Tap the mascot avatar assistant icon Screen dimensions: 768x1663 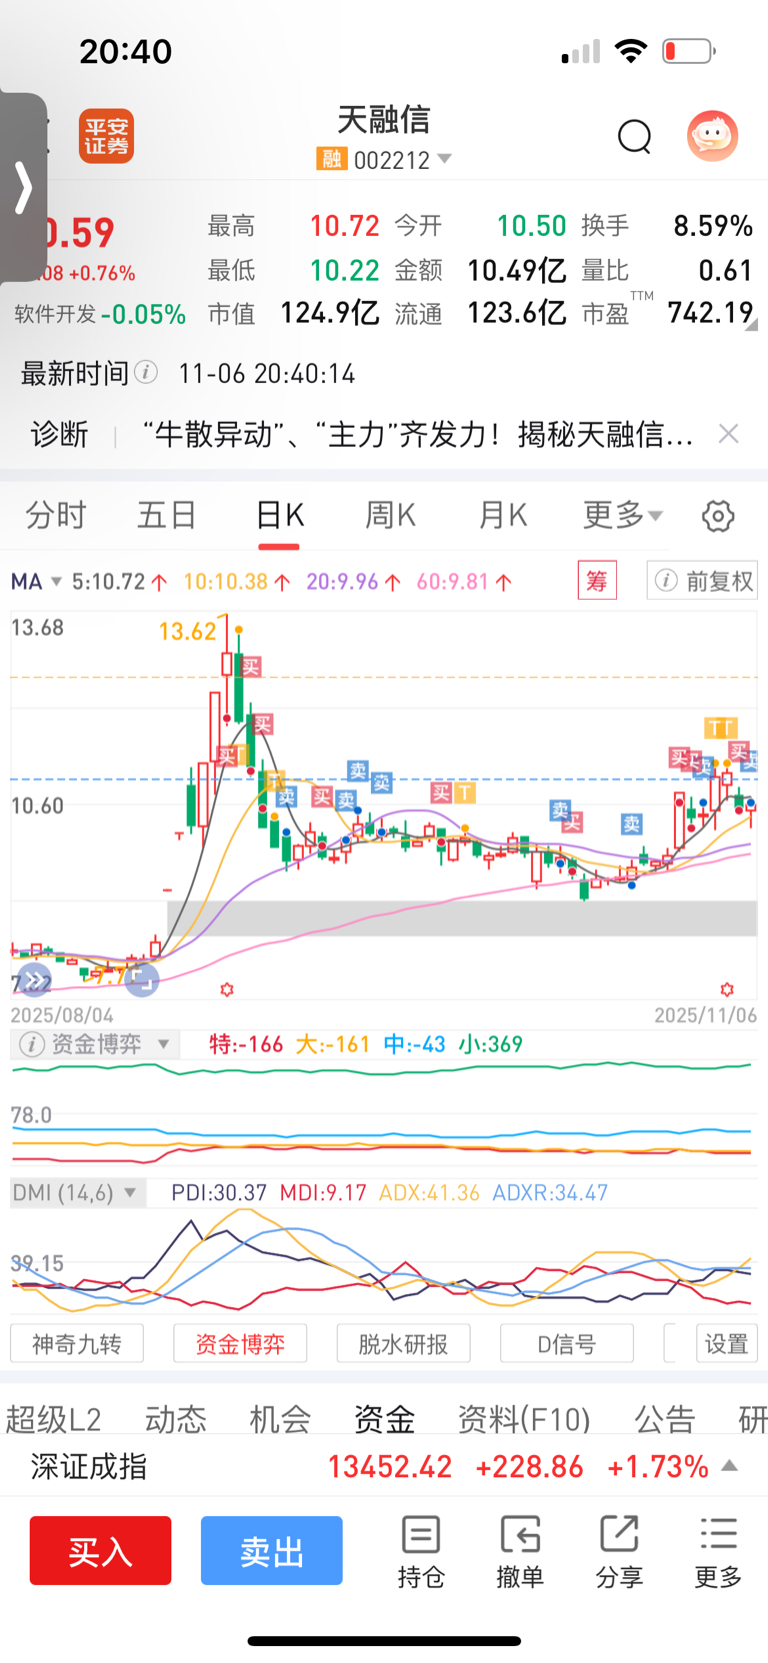pyautogui.click(x=712, y=135)
